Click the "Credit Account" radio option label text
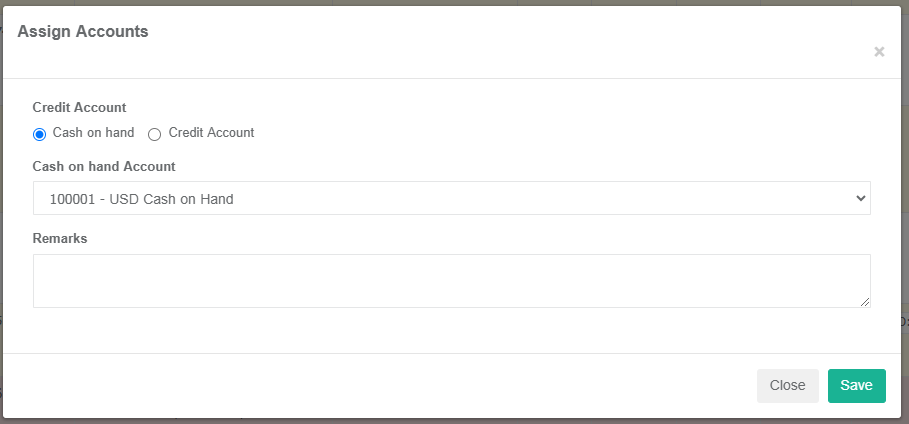The width and height of the screenshot is (909, 424). [x=211, y=133]
